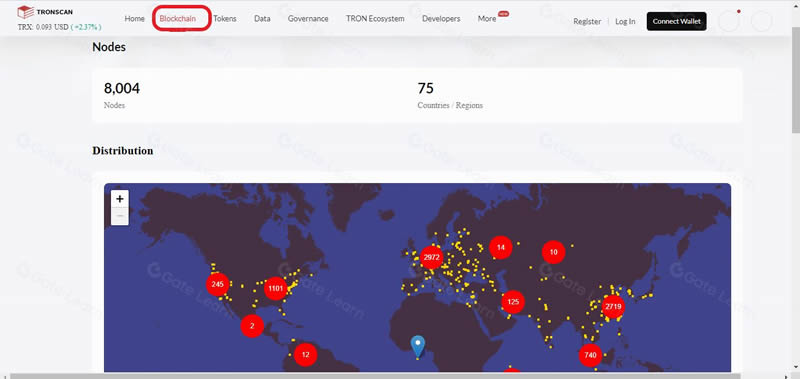Screen dimensions: 800x379
Task: Select the 2719 cluster over China
Action: [613, 307]
